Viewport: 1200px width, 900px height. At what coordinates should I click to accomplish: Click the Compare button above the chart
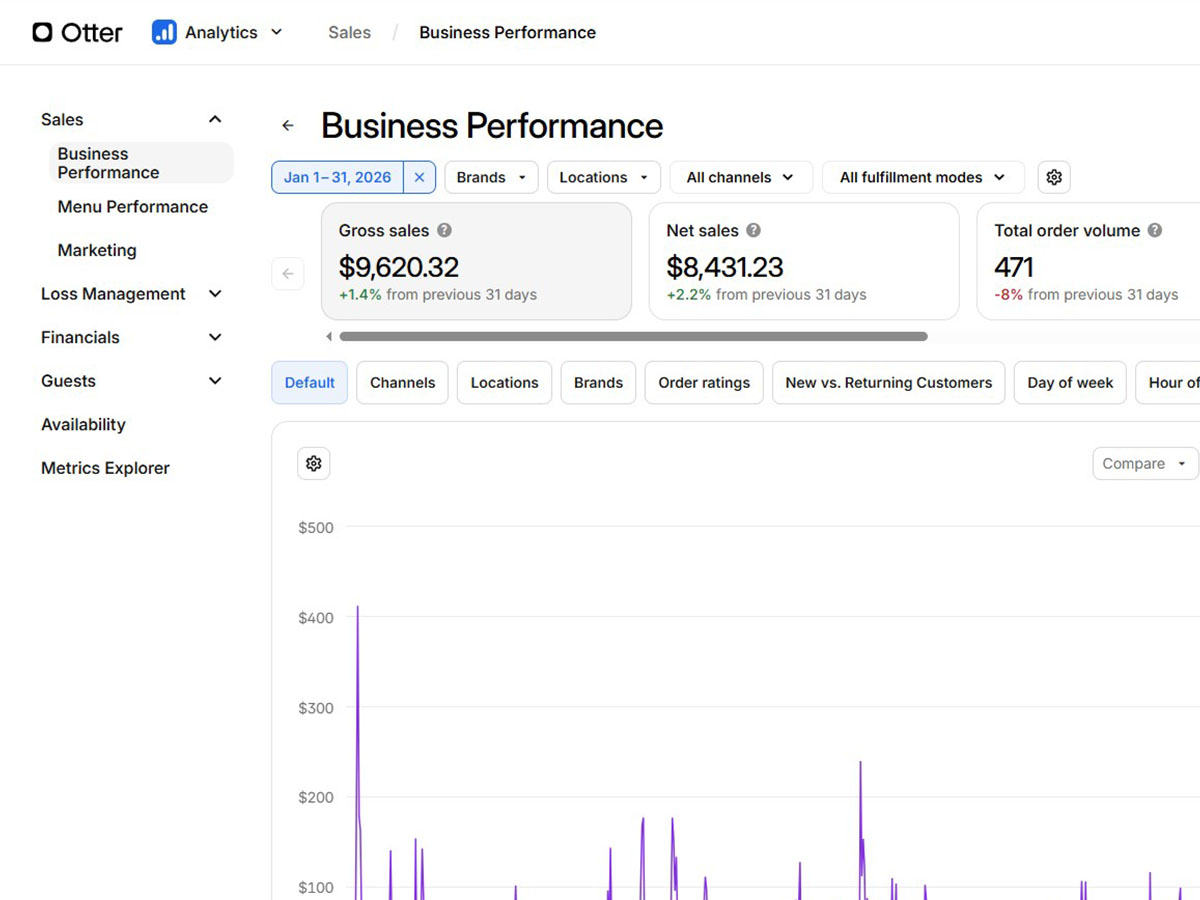pyautogui.click(x=1144, y=464)
